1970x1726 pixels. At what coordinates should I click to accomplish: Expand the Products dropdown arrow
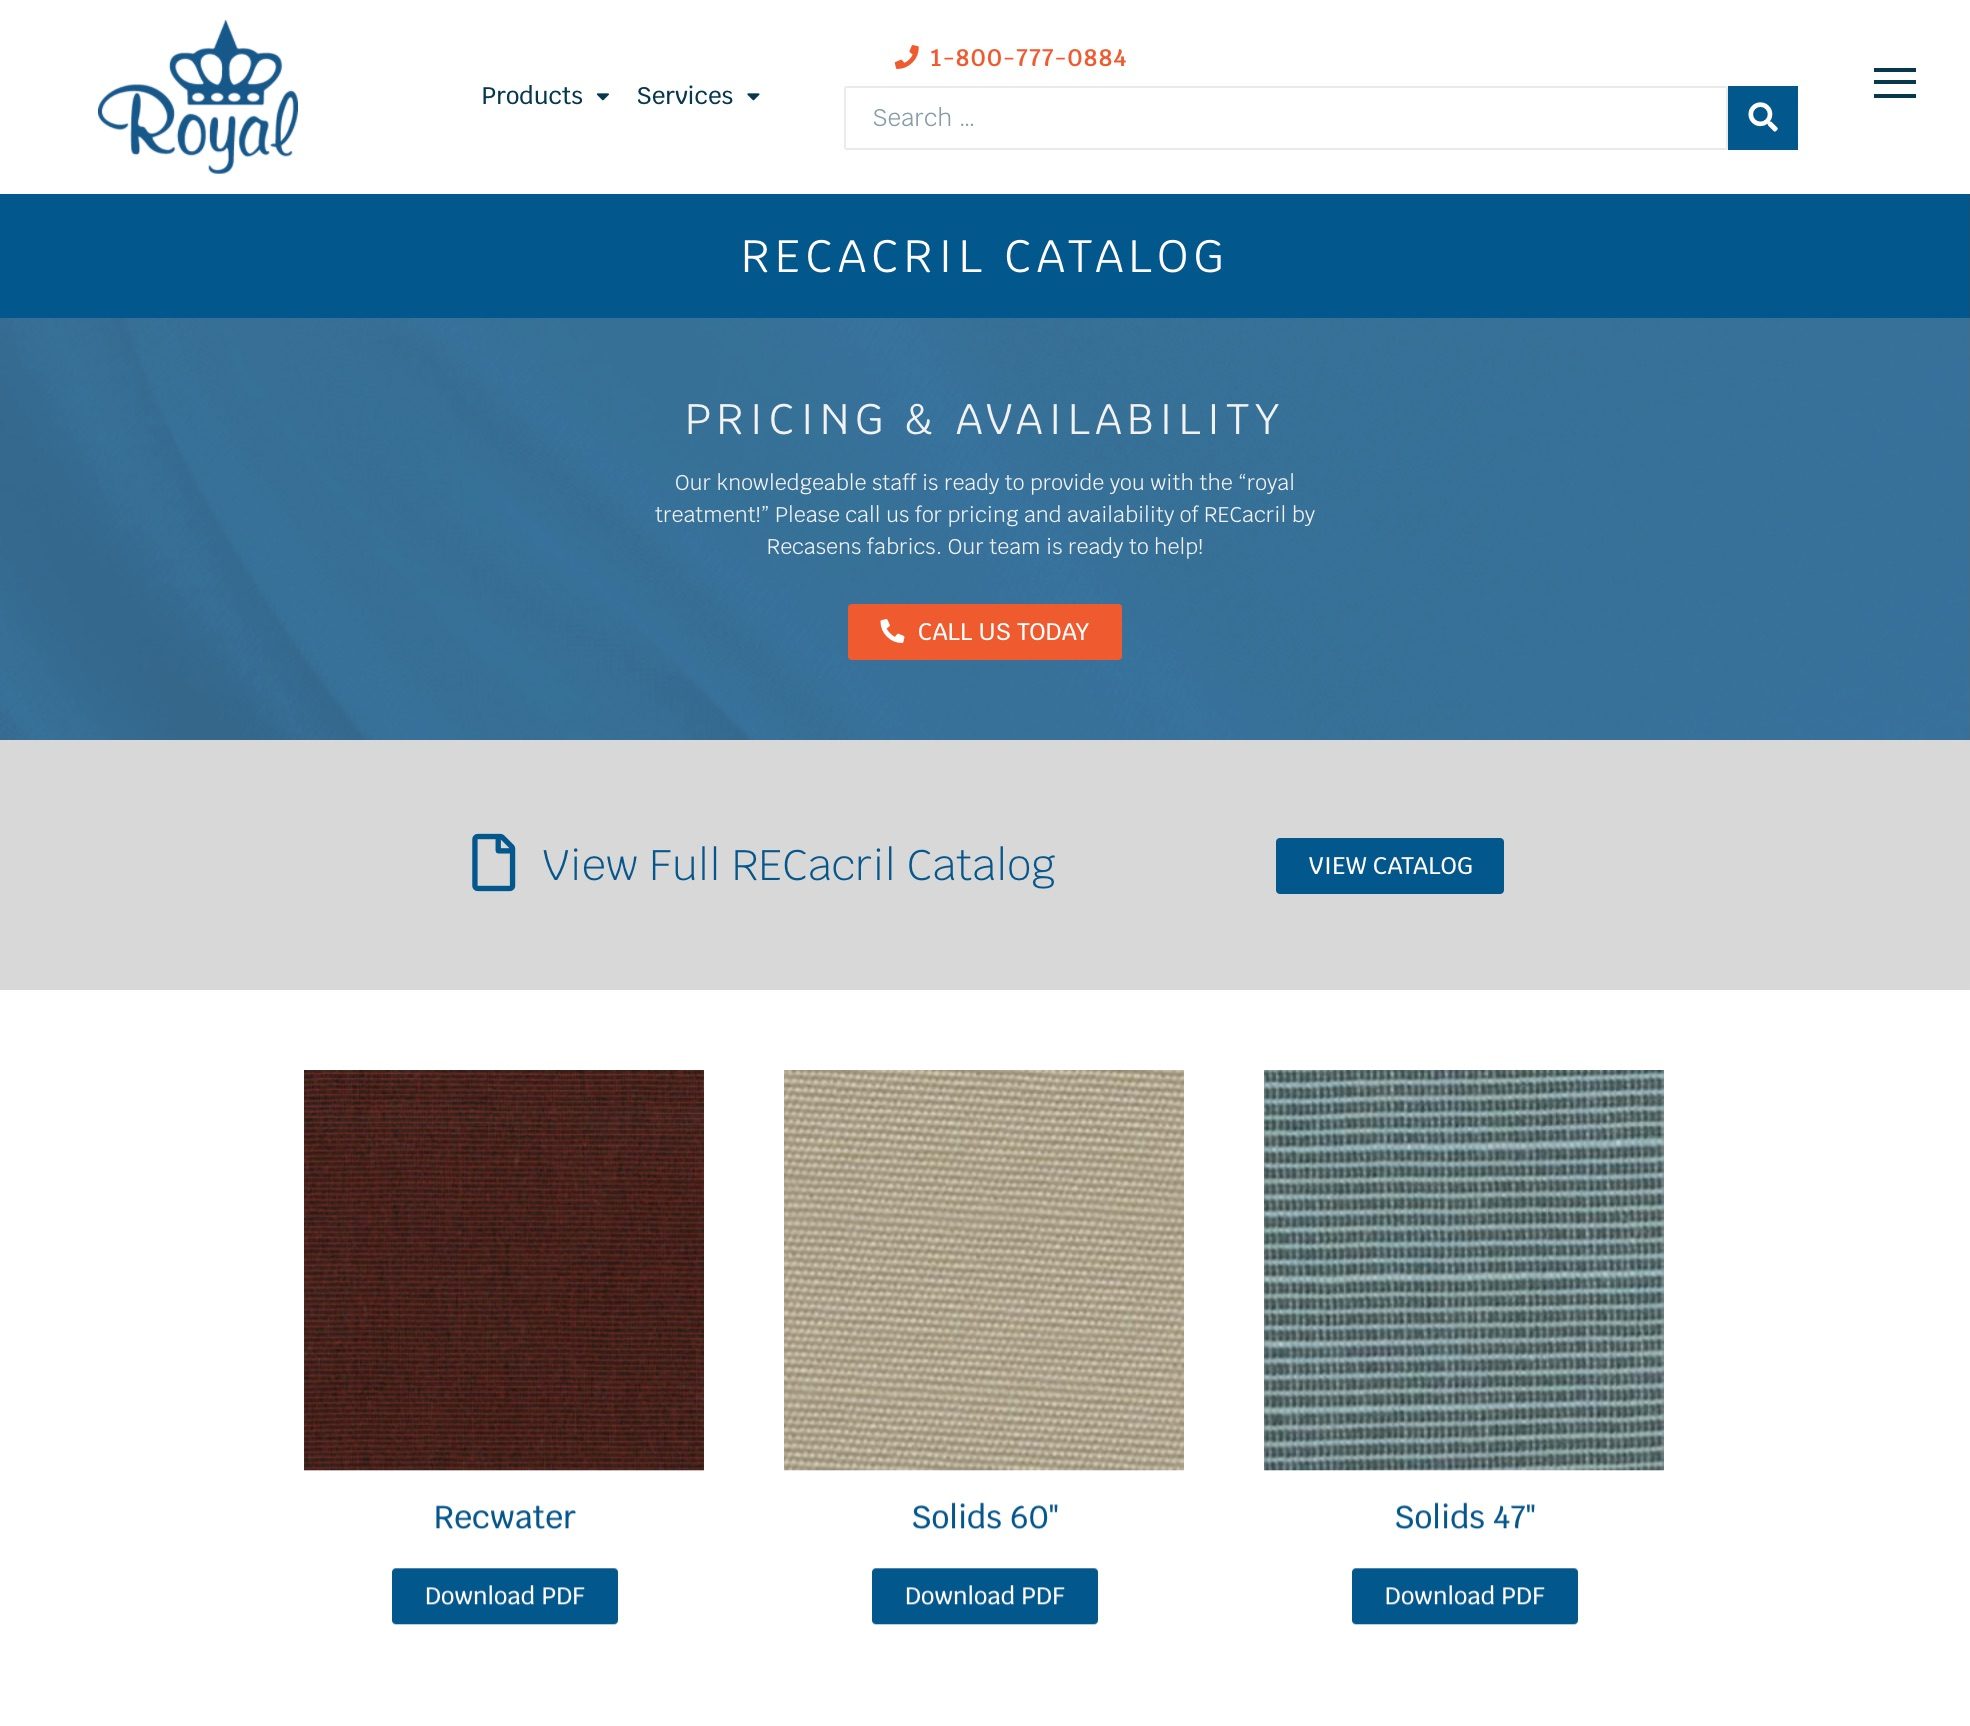tap(603, 97)
